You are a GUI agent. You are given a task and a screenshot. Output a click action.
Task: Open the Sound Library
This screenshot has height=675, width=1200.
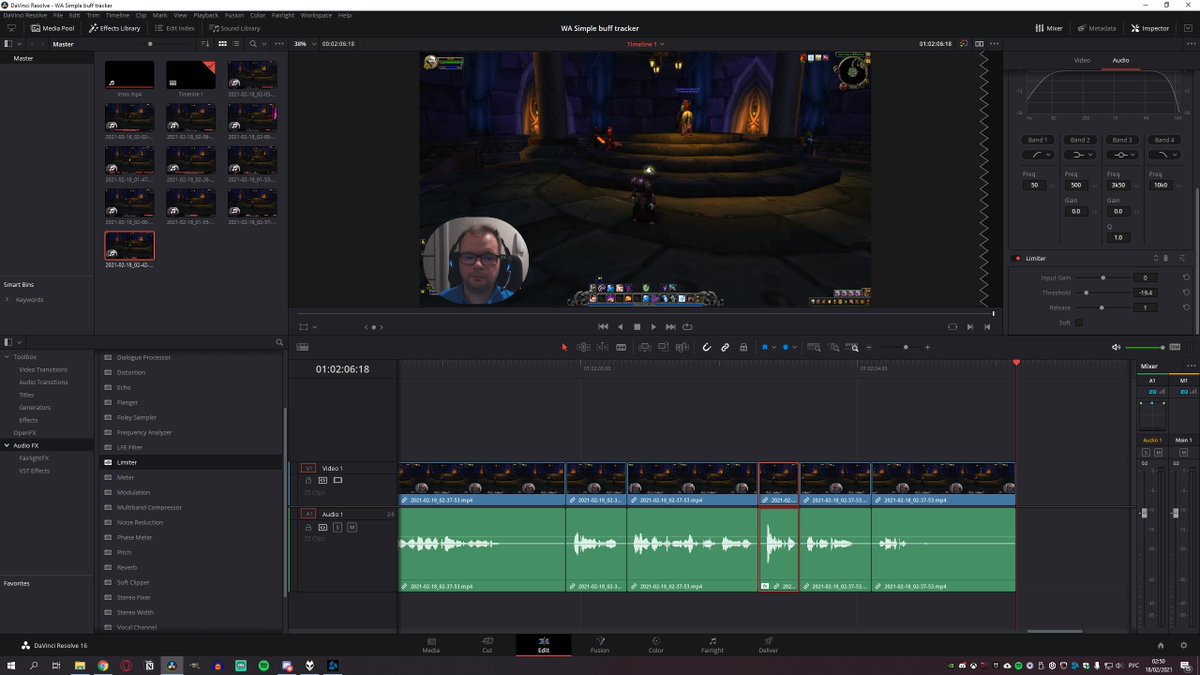(x=235, y=28)
